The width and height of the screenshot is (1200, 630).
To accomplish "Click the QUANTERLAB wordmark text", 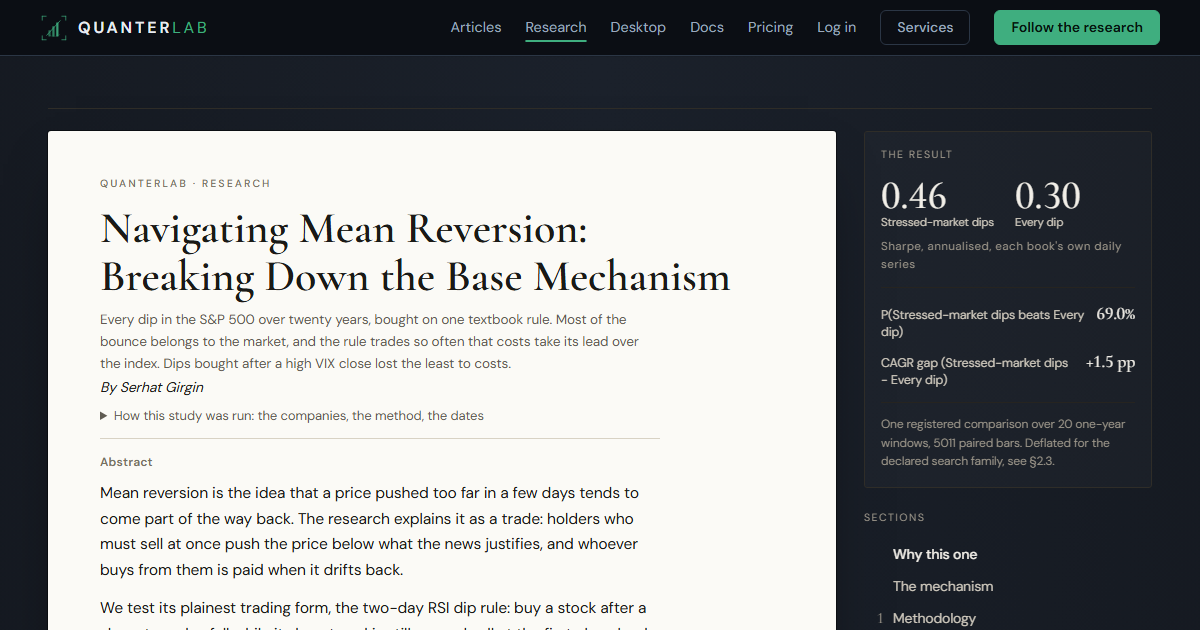I will (x=143, y=28).
